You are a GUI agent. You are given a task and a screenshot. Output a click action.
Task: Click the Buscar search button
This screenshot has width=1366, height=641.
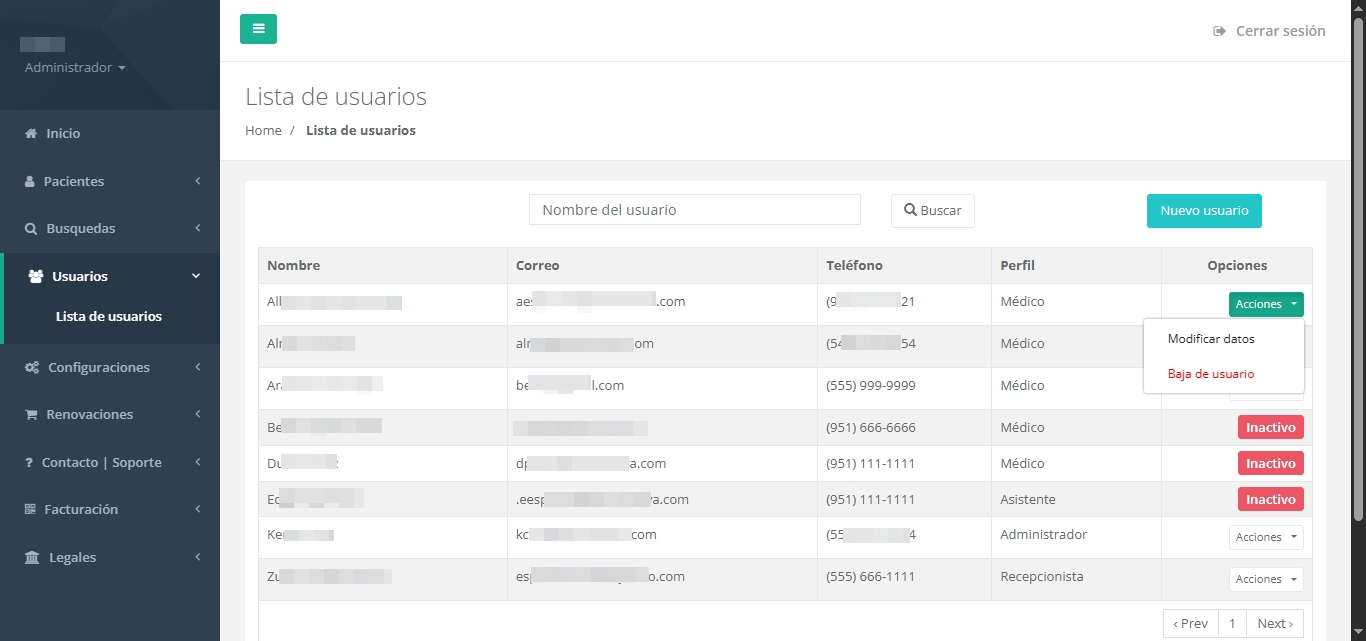click(x=932, y=211)
